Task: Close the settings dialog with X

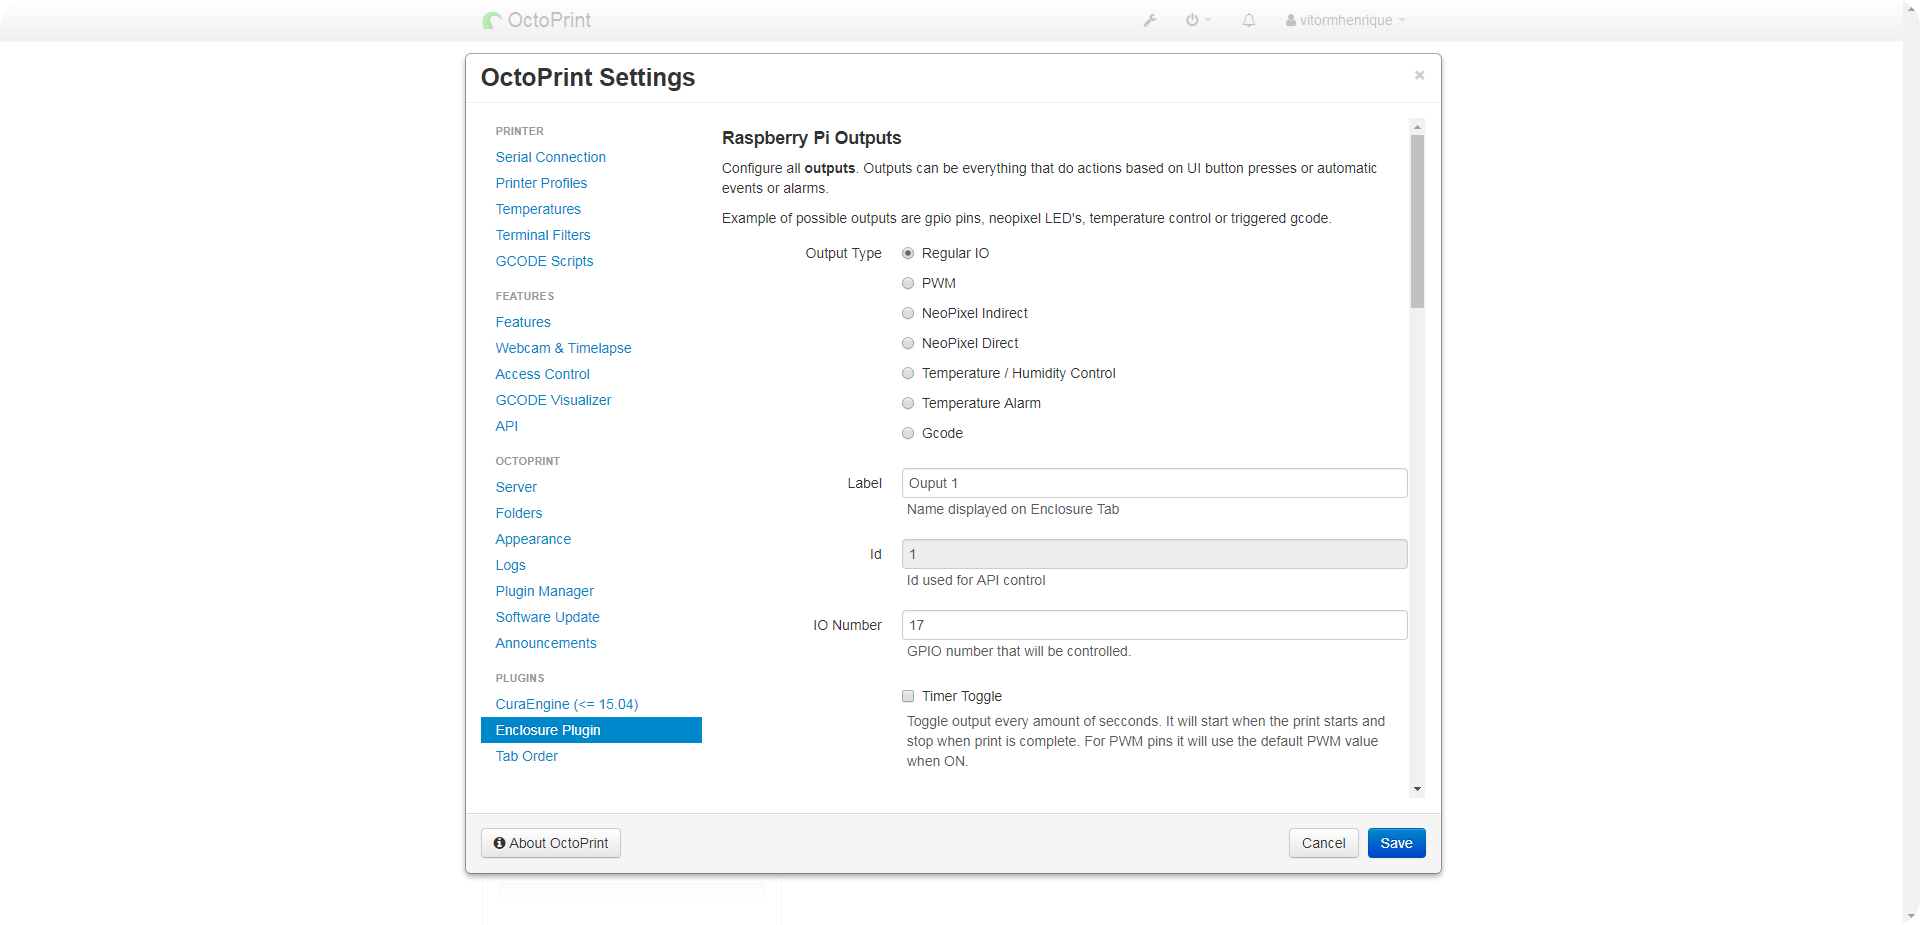Action: pyautogui.click(x=1419, y=75)
